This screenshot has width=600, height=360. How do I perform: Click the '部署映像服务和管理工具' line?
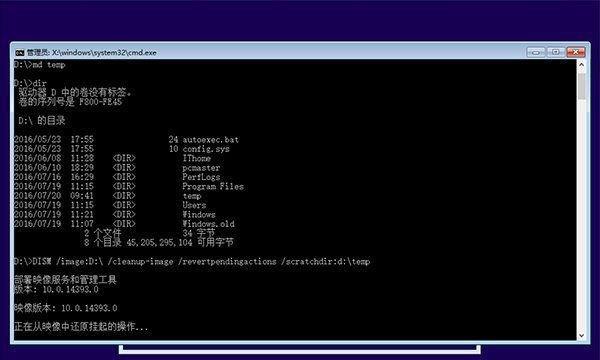pyautogui.click(x=65, y=280)
